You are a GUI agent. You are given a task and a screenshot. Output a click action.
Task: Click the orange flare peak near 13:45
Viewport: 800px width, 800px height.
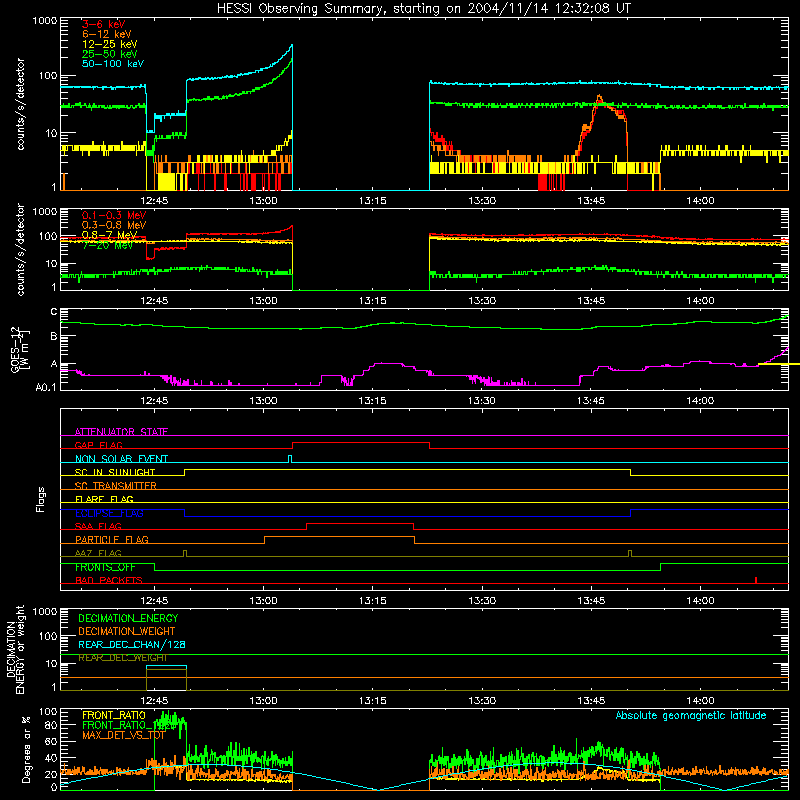coord(599,97)
